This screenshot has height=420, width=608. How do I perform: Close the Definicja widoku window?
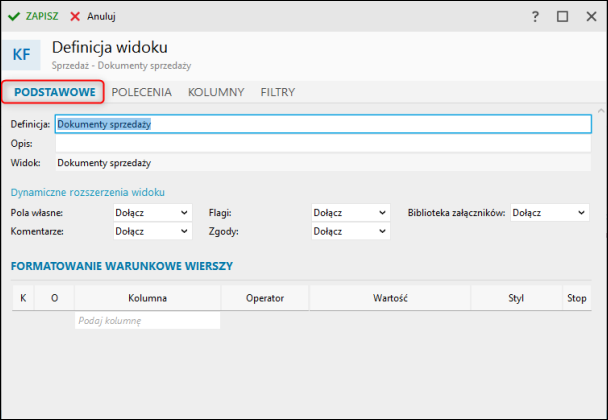tap(591, 16)
